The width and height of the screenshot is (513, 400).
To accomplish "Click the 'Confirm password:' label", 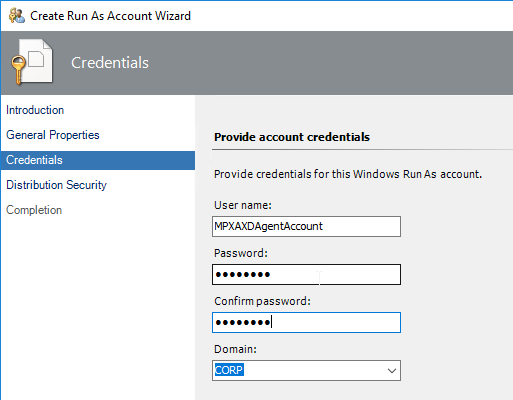I will [262, 301].
